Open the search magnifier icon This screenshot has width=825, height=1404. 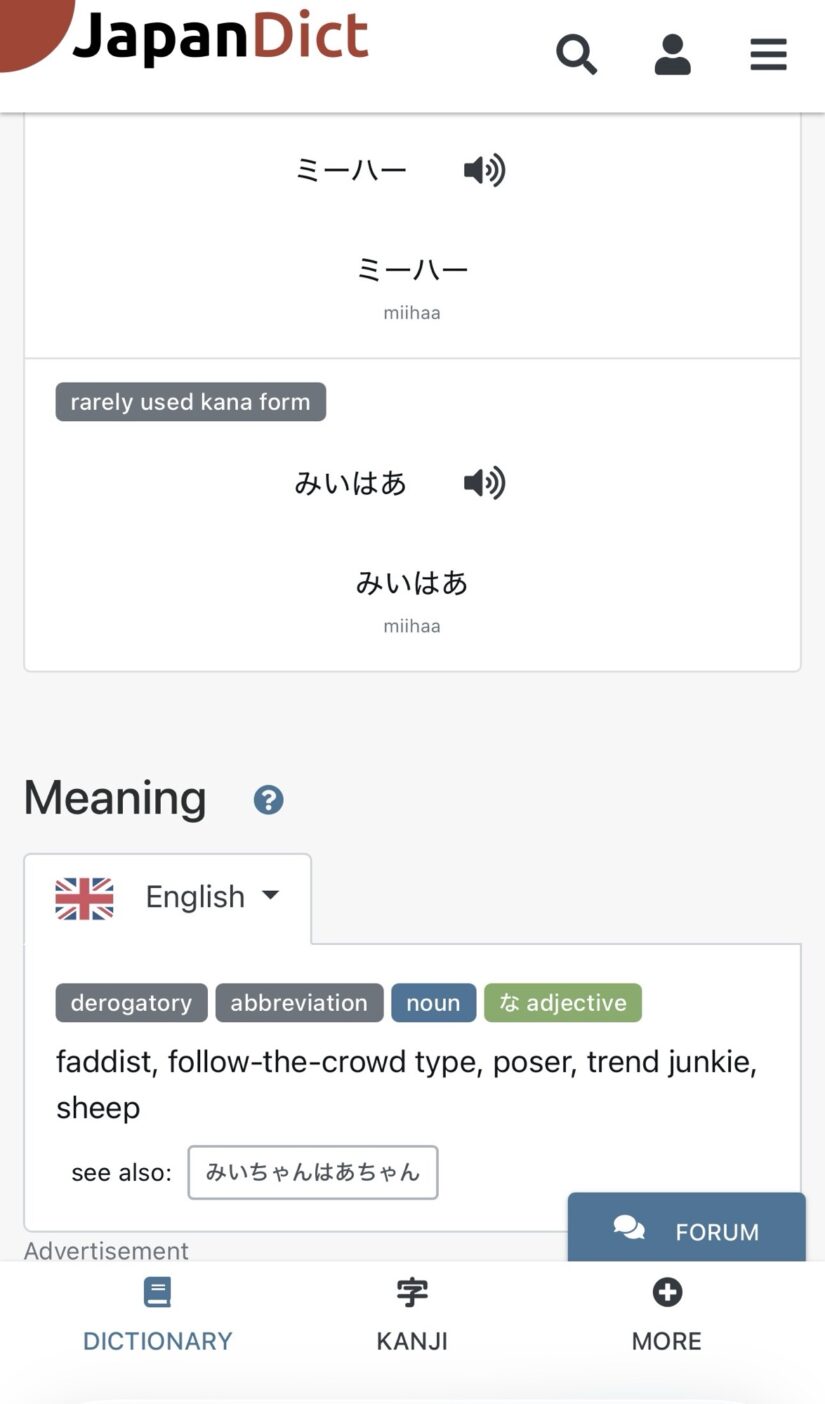pyautogui.click(x=577, y=55)
